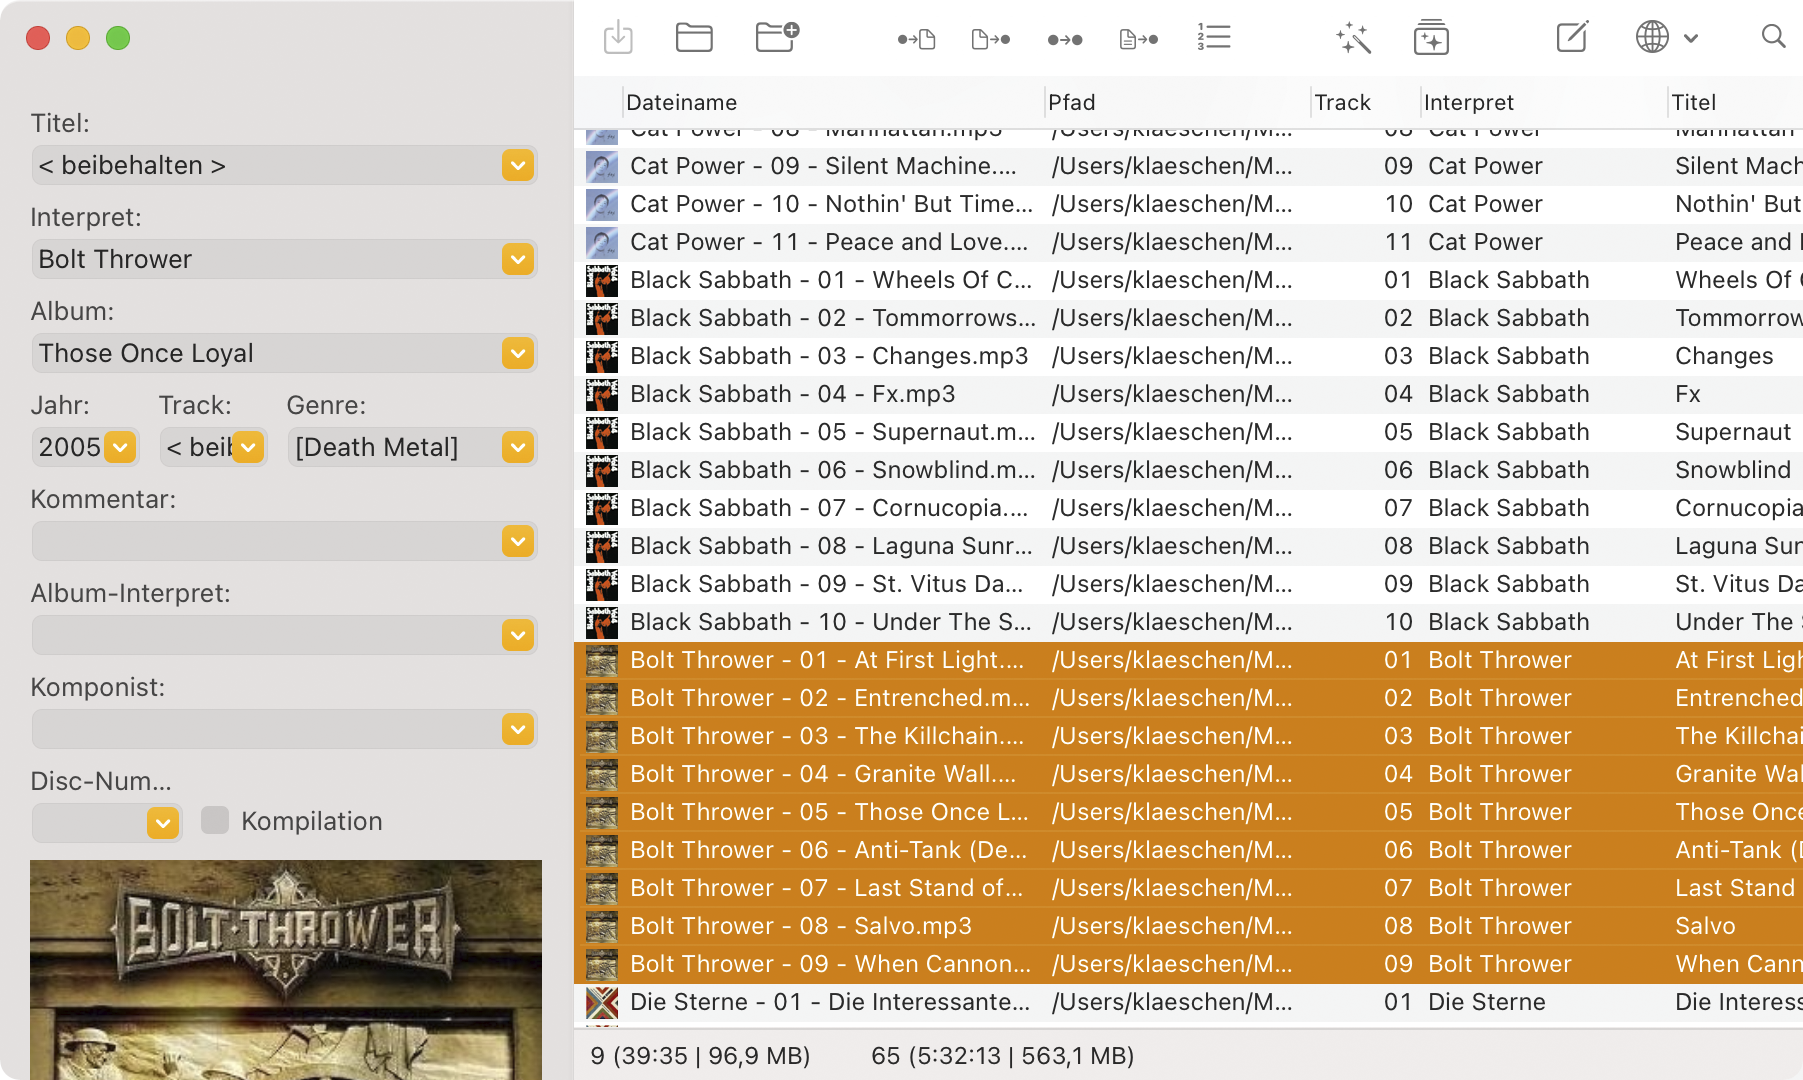The image size is (1803, 1080).
Task: Toggle the Kompilation checkbox
Action: [215, 820]
